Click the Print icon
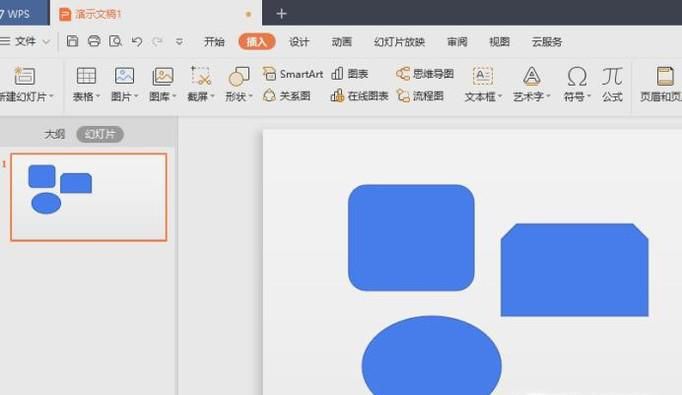Viewport: 682px width, 395px height. click(x=94, y=41)
